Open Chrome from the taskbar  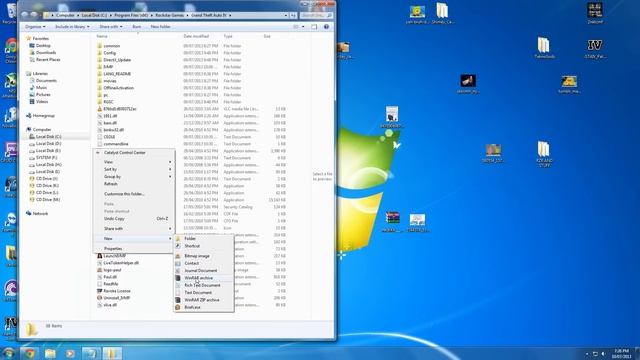tap(29, 353)
